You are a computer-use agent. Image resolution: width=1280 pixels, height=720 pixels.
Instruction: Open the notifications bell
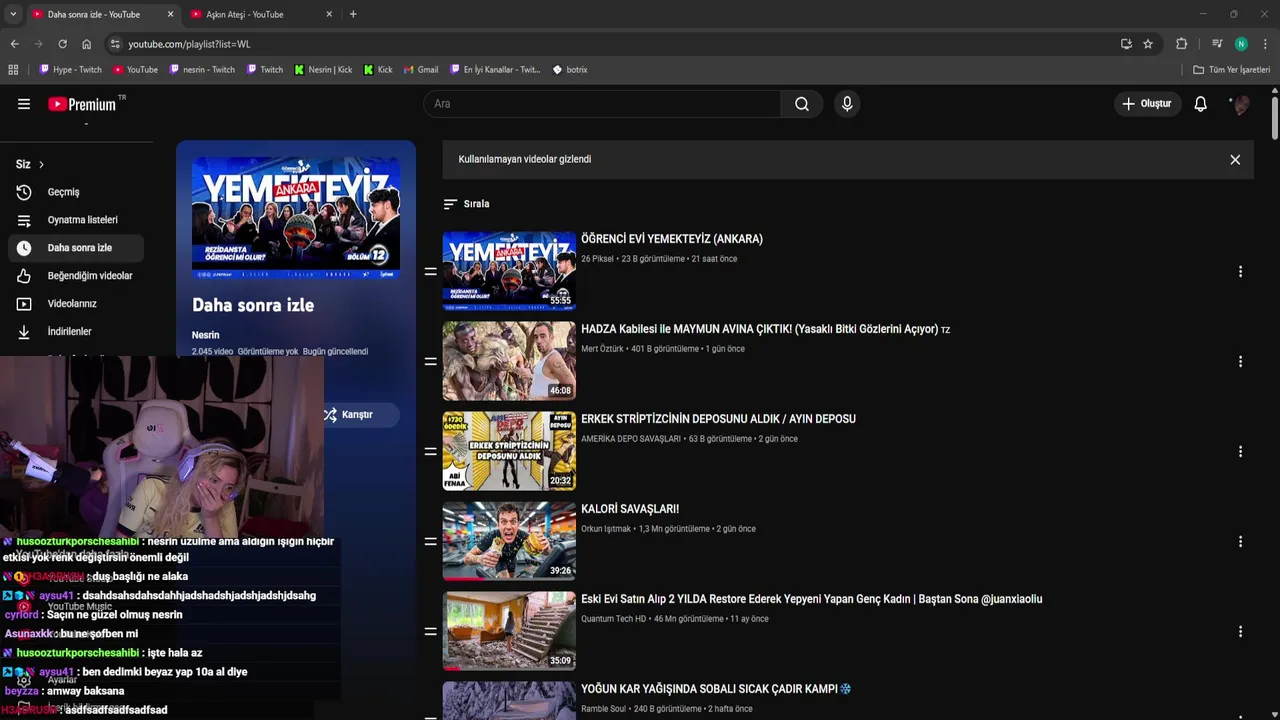click(1200, 104)
